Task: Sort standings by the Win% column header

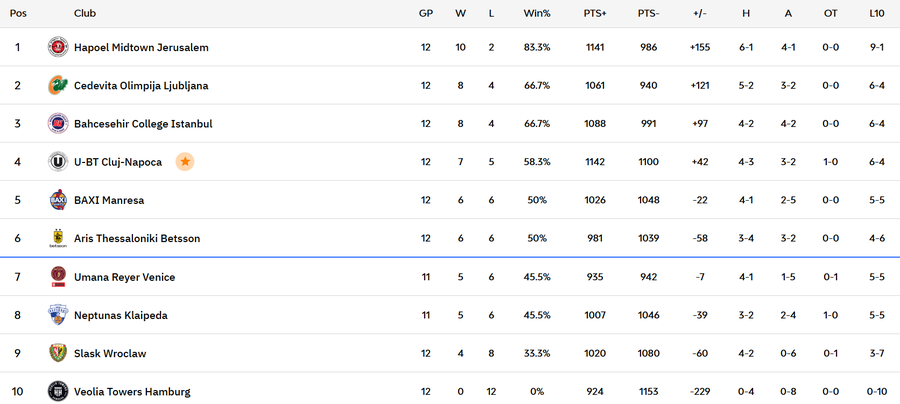Action: (x=537, y=13)
